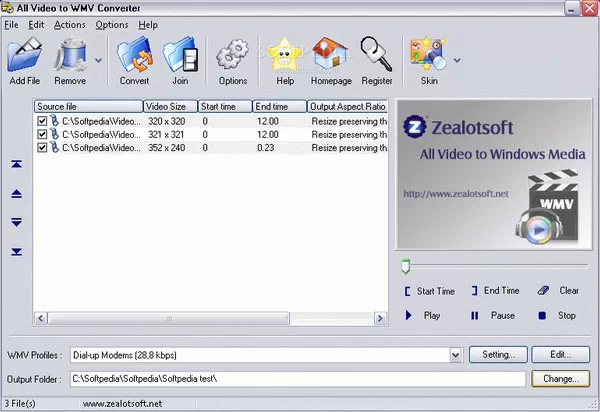The width and height of the screenshot is (600, 412).
Task: Click the Edit... profile button
Action: (561, 355)
